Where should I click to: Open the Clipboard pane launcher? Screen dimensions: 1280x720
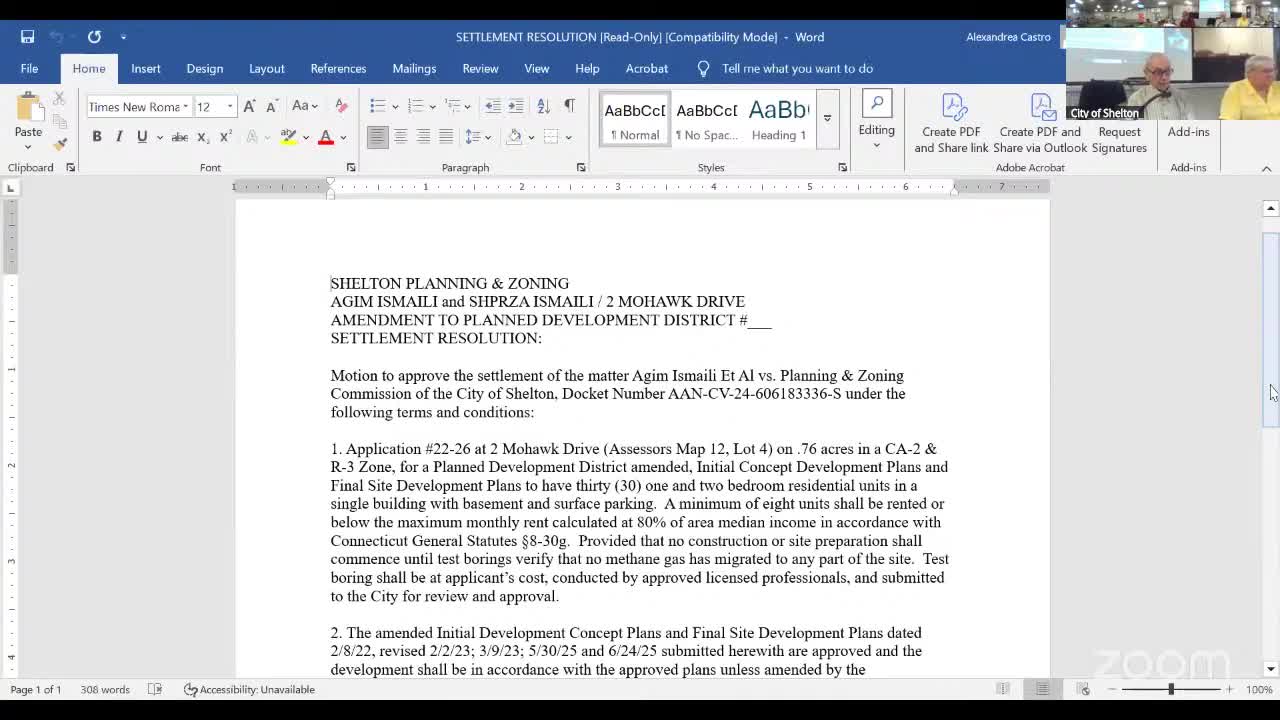click(x=70, y=168)
